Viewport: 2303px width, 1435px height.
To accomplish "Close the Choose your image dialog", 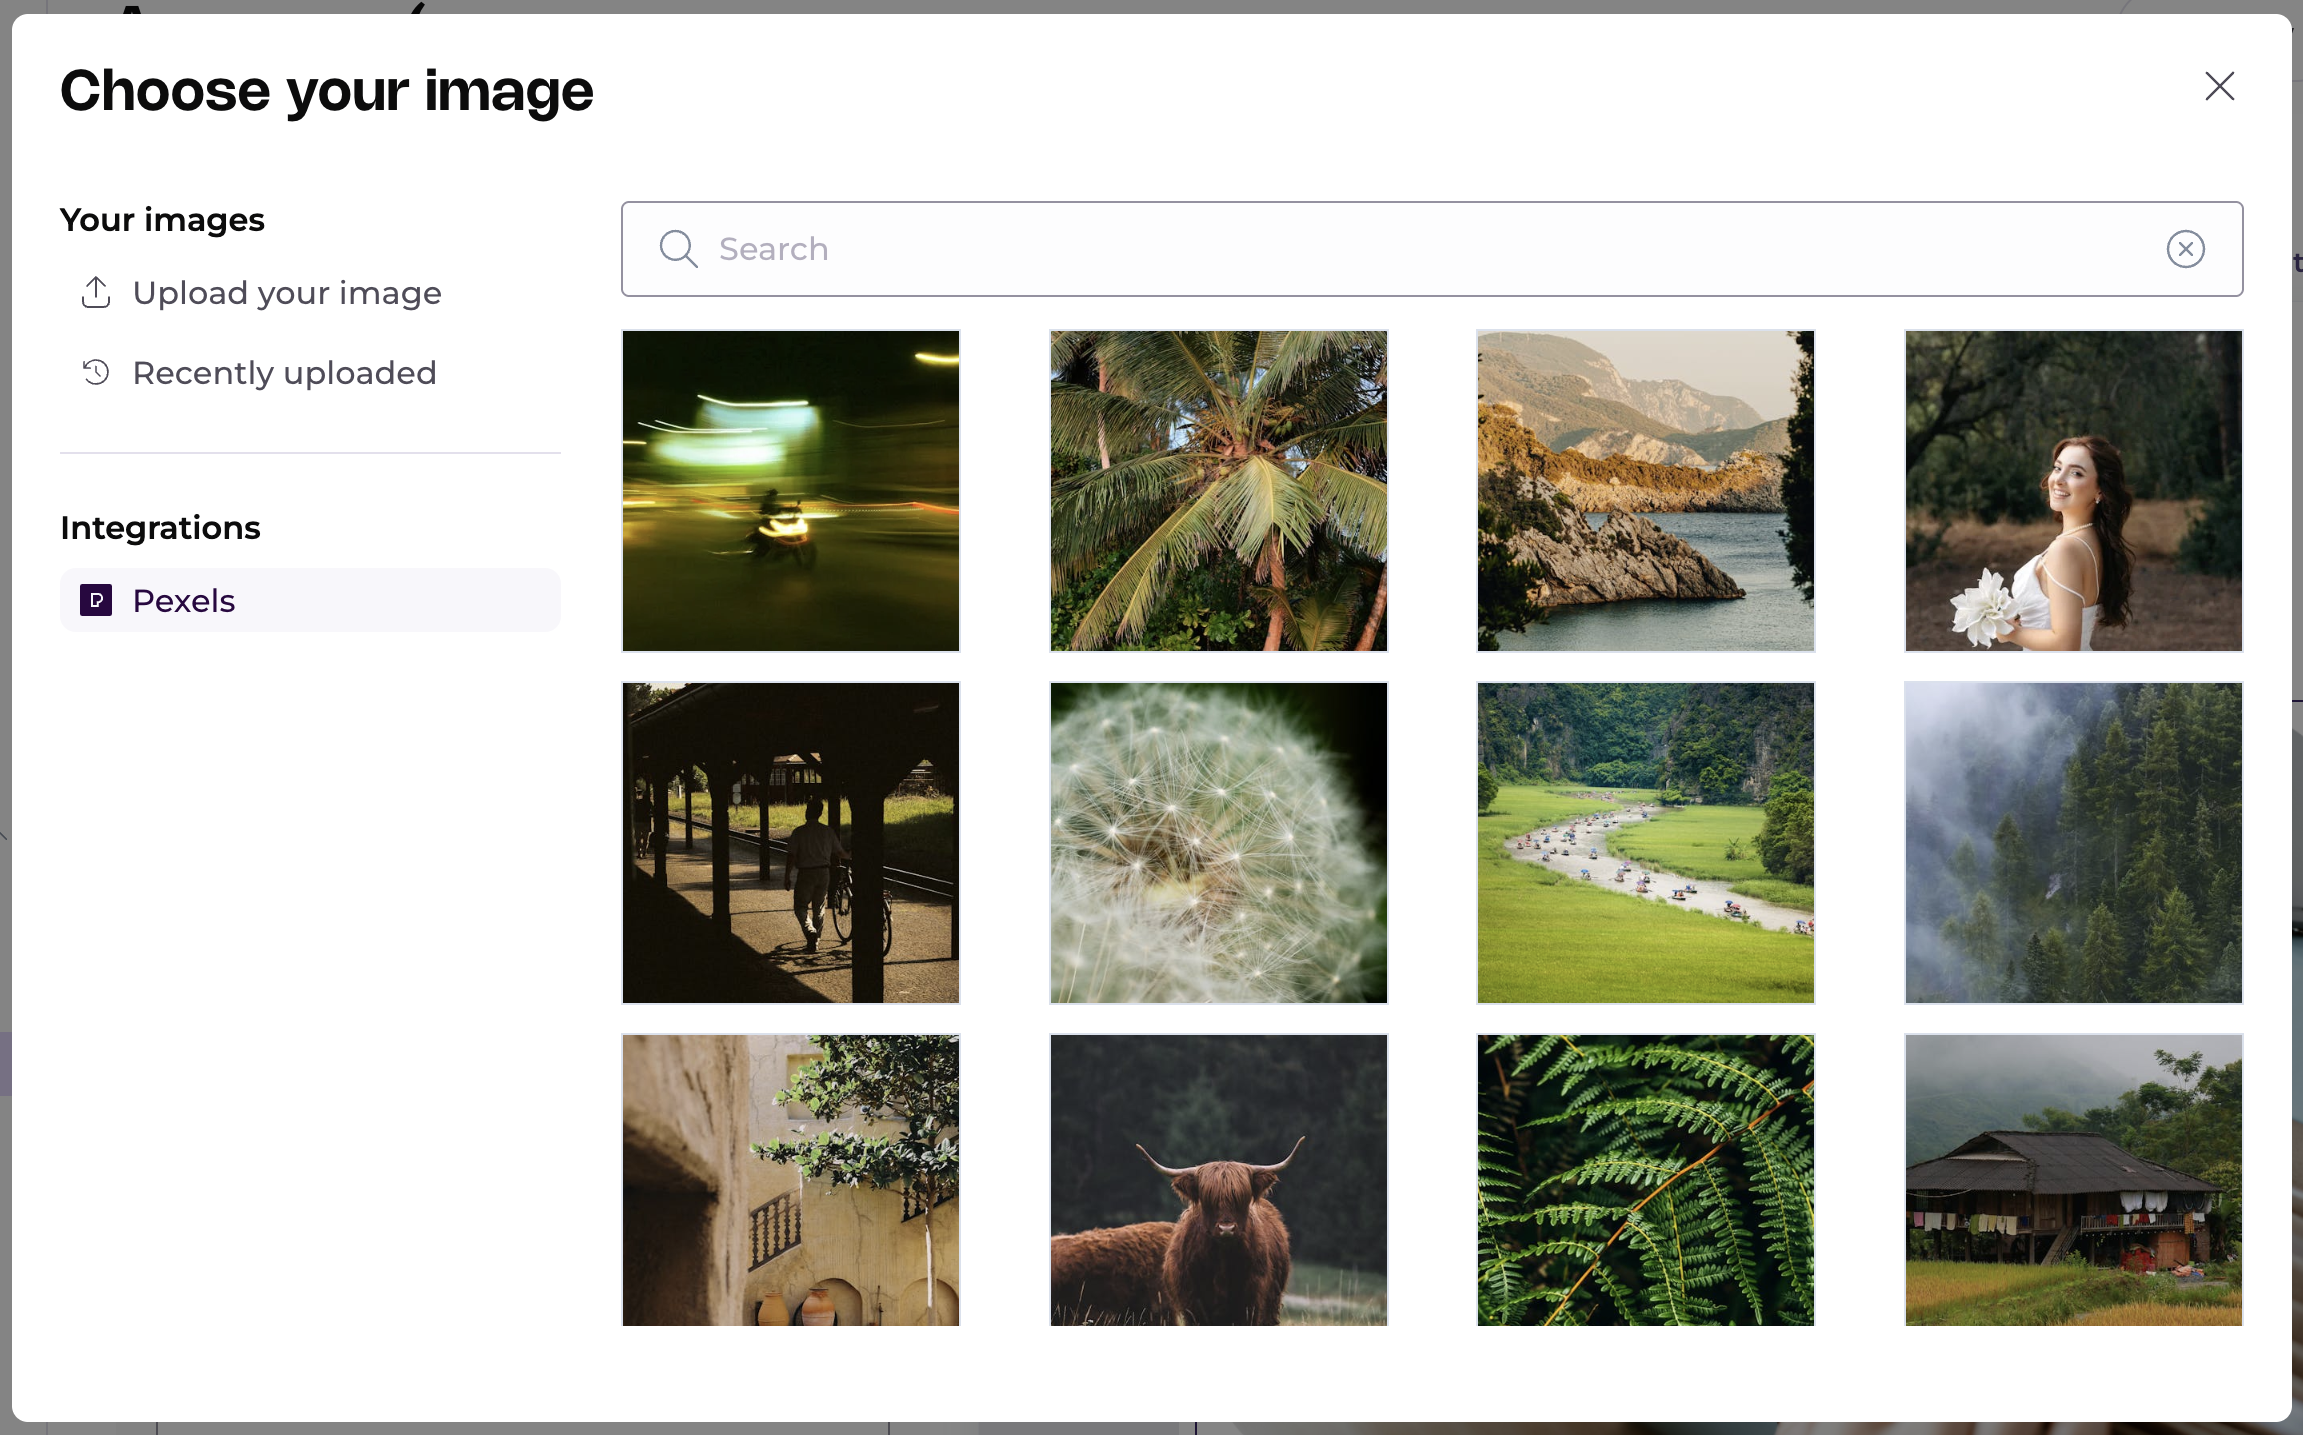I will click(x=2219, y=87).
